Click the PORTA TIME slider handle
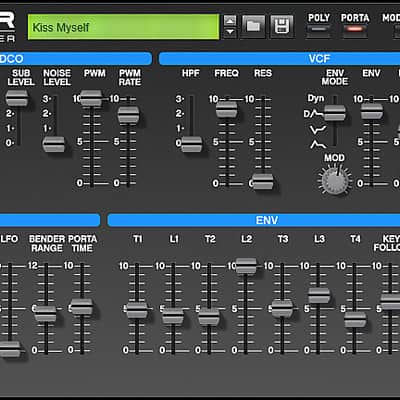The image size is (400, 400). point(82,306)
